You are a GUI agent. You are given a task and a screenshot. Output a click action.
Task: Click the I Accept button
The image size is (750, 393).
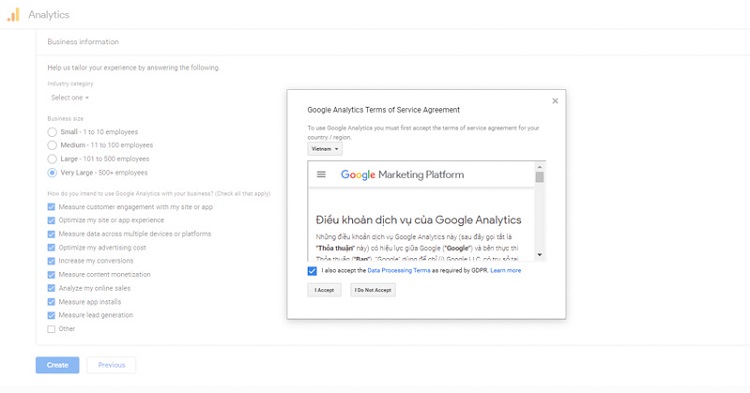coord(324,290)
